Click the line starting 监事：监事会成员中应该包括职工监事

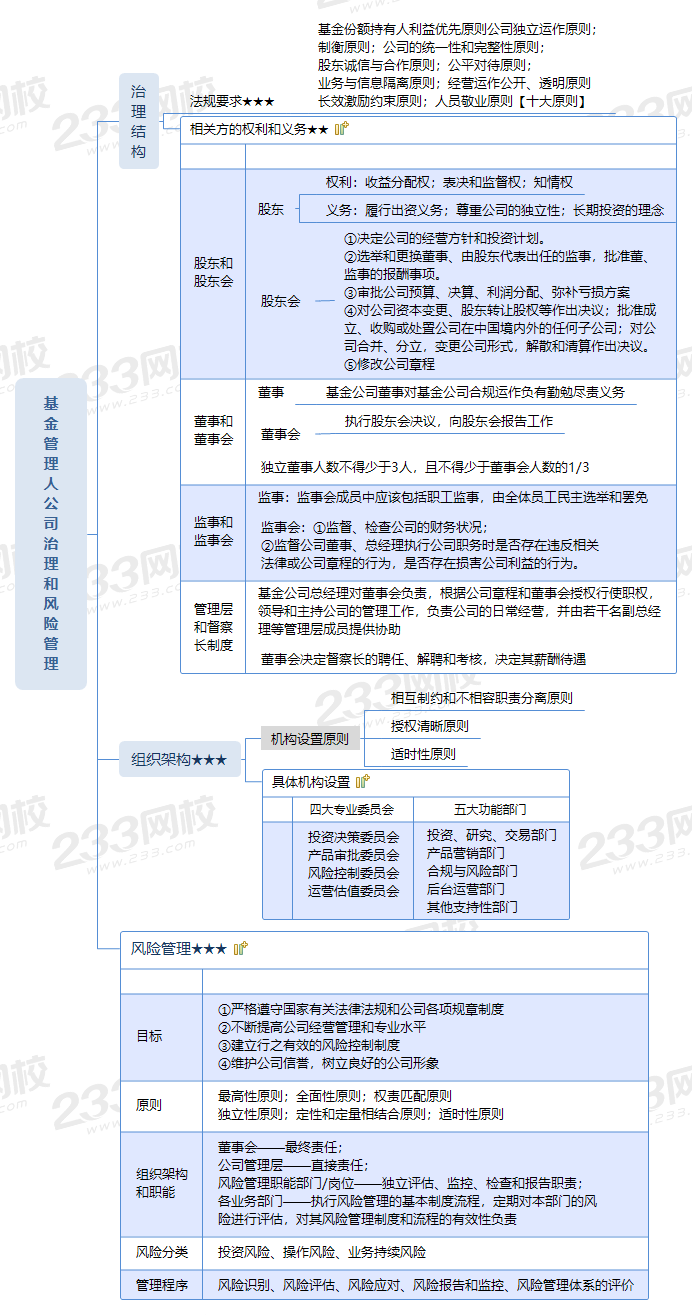tap(453, 497)
